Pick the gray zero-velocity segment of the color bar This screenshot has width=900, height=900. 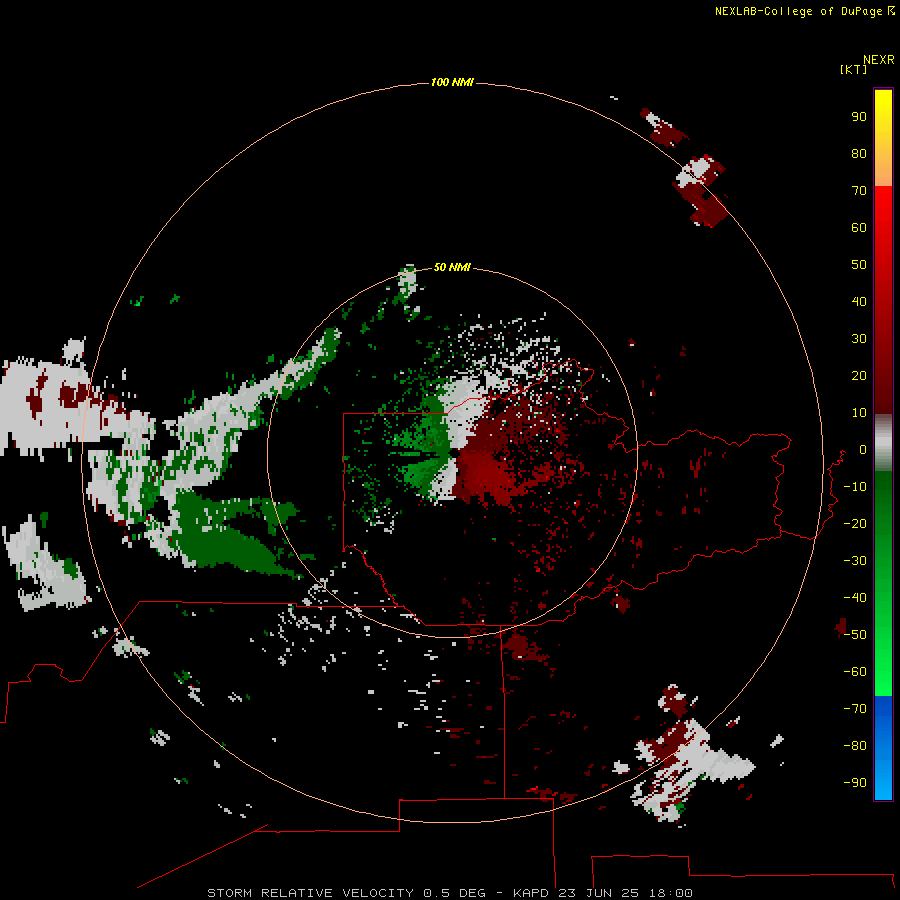(x=883, y=443)
